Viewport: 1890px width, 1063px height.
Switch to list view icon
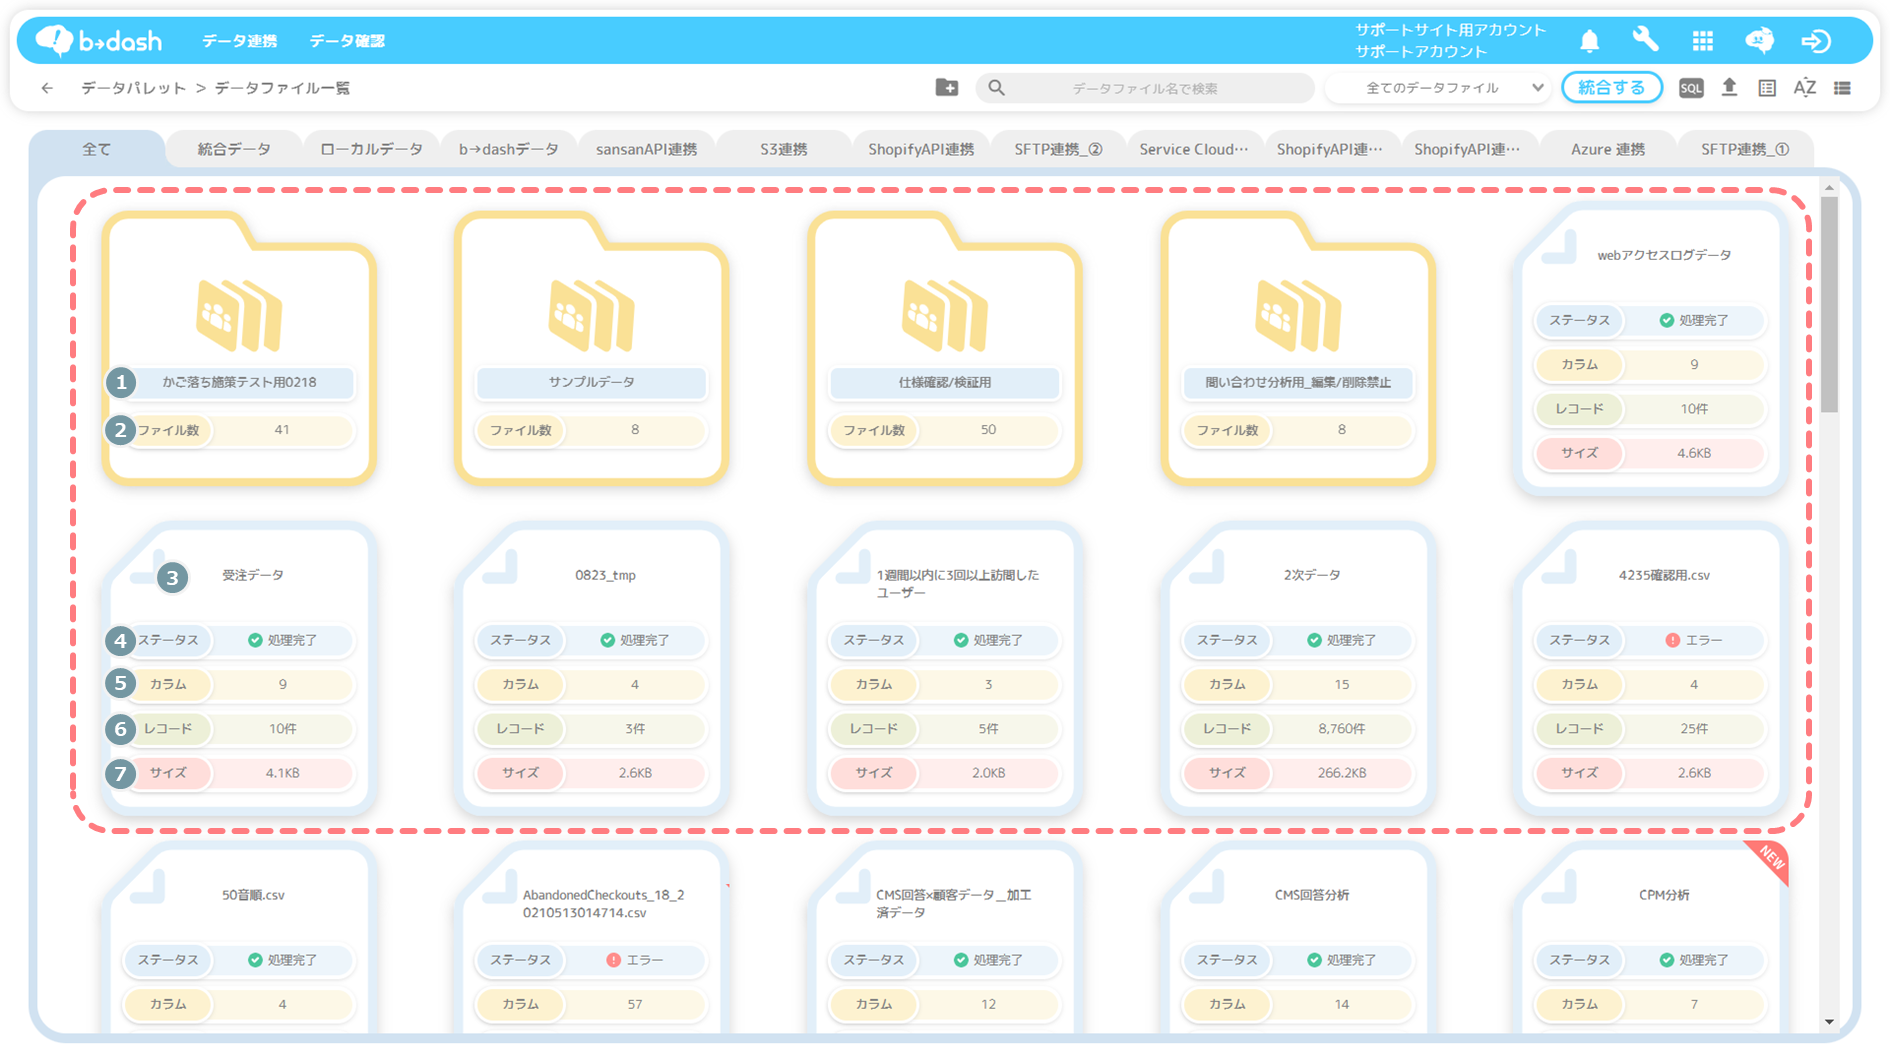point(1842,88)
